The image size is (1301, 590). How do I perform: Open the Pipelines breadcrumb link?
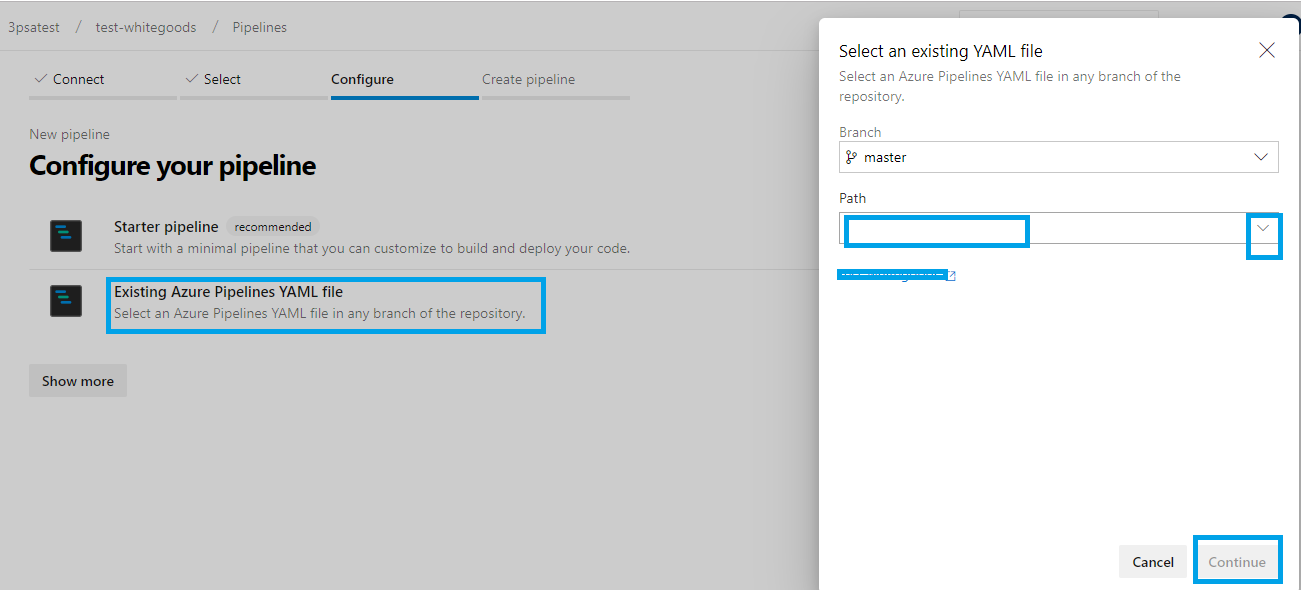[x=260, y=27]
